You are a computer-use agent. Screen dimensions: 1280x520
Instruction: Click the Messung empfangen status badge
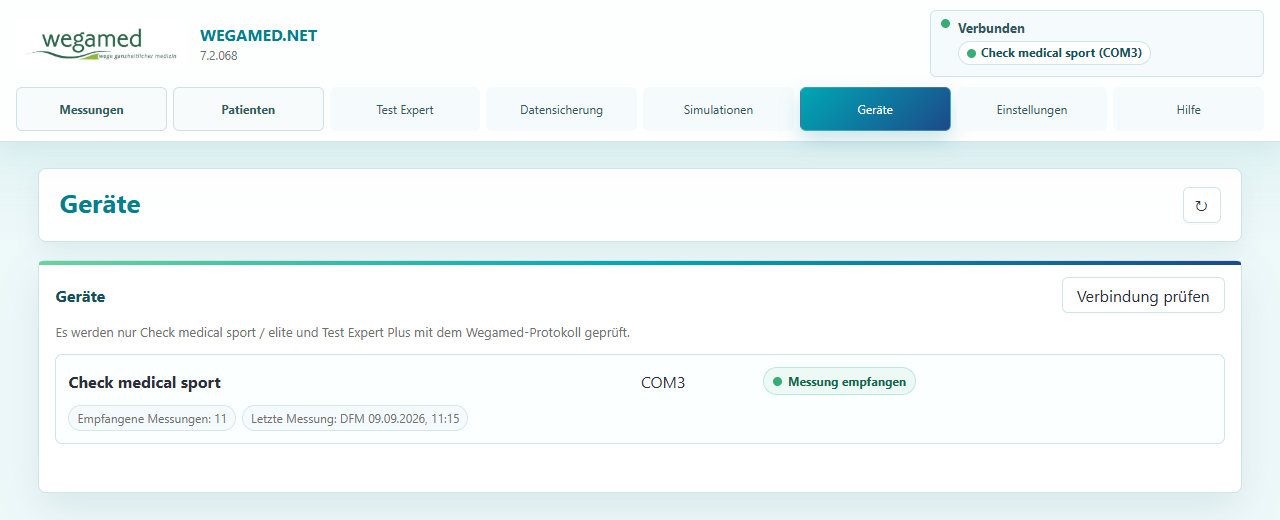click(839, 381)
